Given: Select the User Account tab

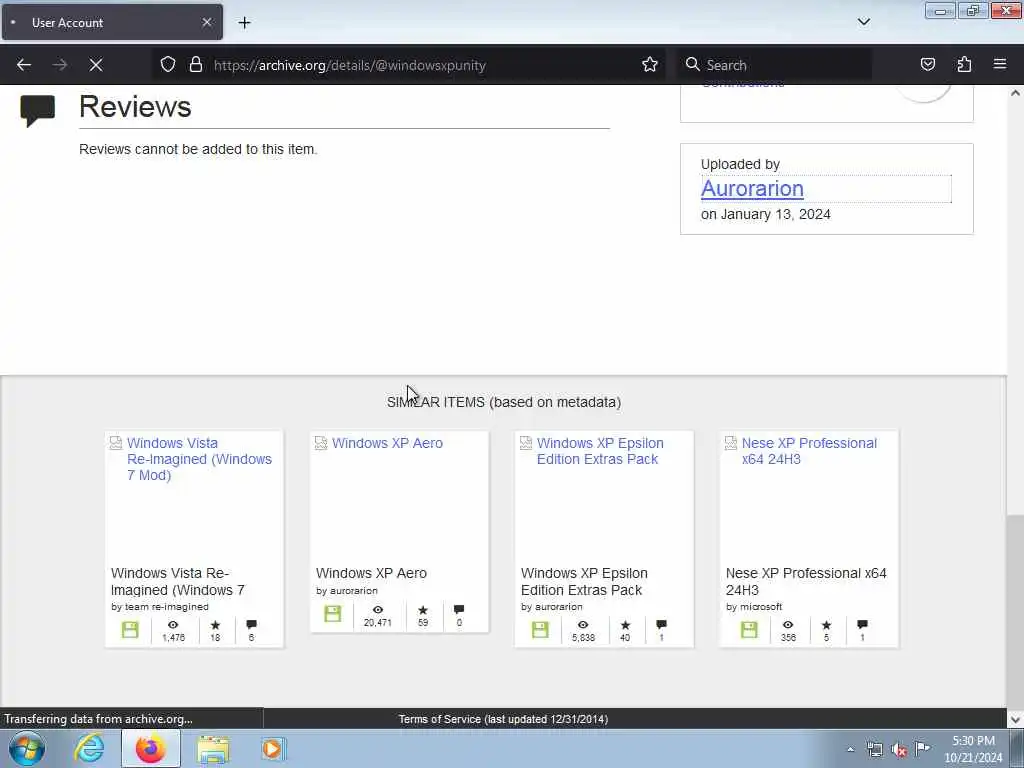Looking at the screenshot, I should pyautogui.click(x=112, y=22).
